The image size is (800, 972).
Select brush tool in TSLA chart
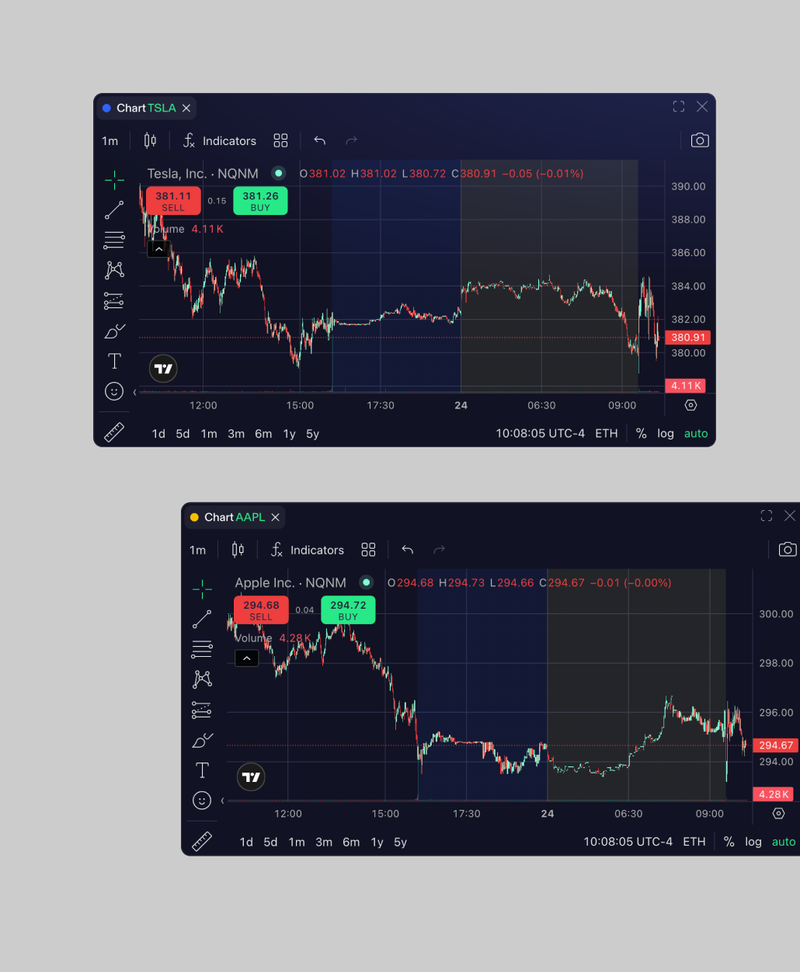pos(115,331)
